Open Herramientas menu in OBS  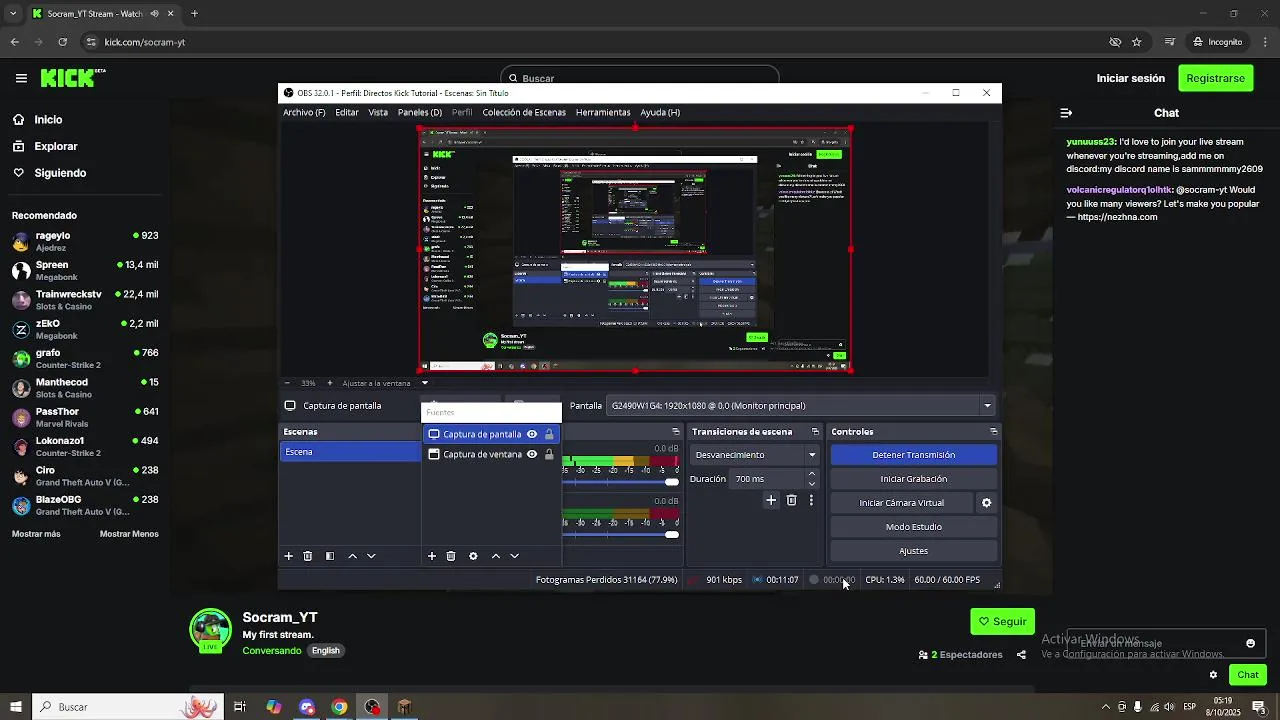click(x=603, y=113)
